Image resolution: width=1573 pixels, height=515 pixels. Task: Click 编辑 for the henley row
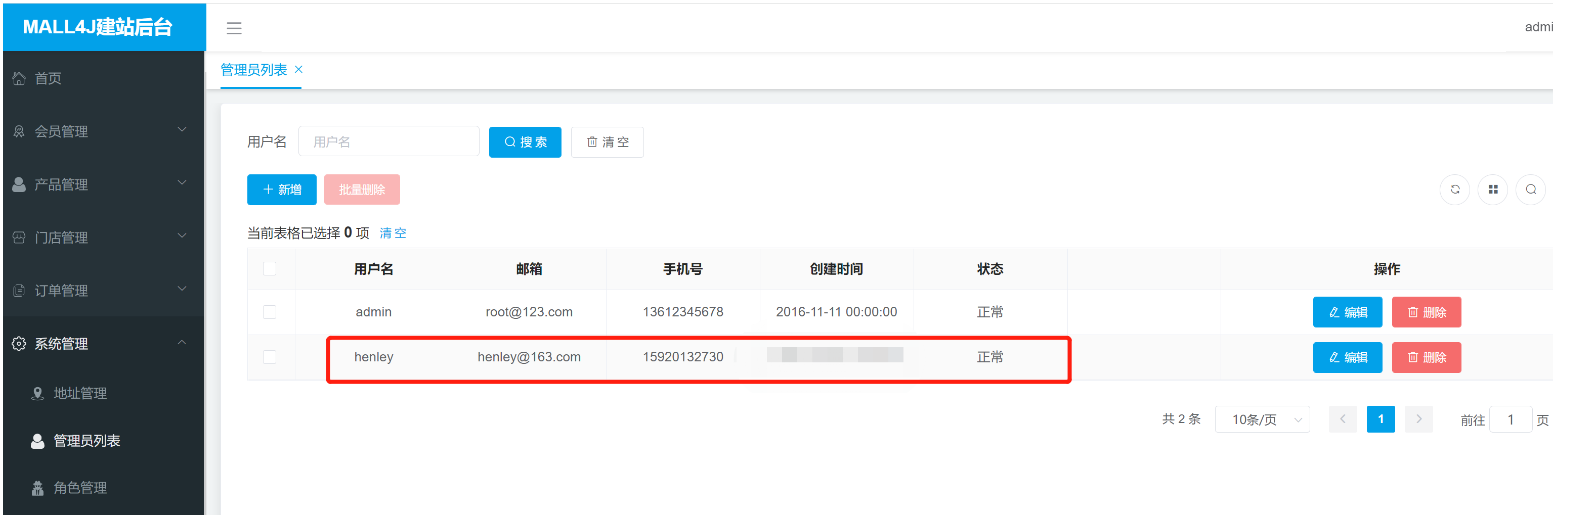point(1347,357)
